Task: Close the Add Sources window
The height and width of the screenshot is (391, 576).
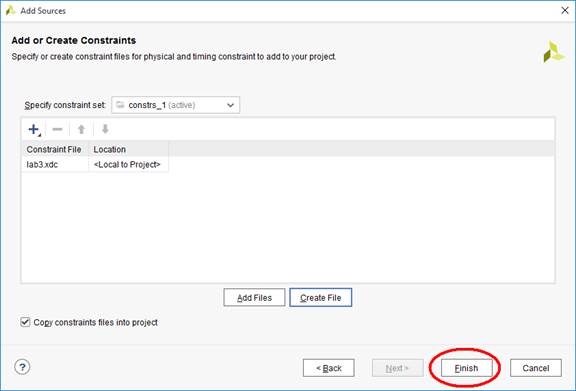Action: (565, 10)
